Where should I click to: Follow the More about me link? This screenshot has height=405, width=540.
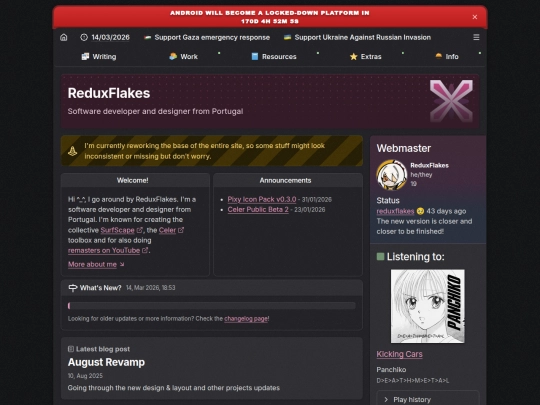point(92,264)
